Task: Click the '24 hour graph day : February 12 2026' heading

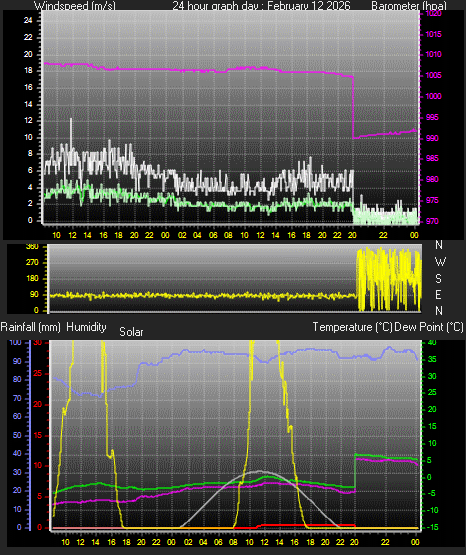Action: click(x=261, y=6)
